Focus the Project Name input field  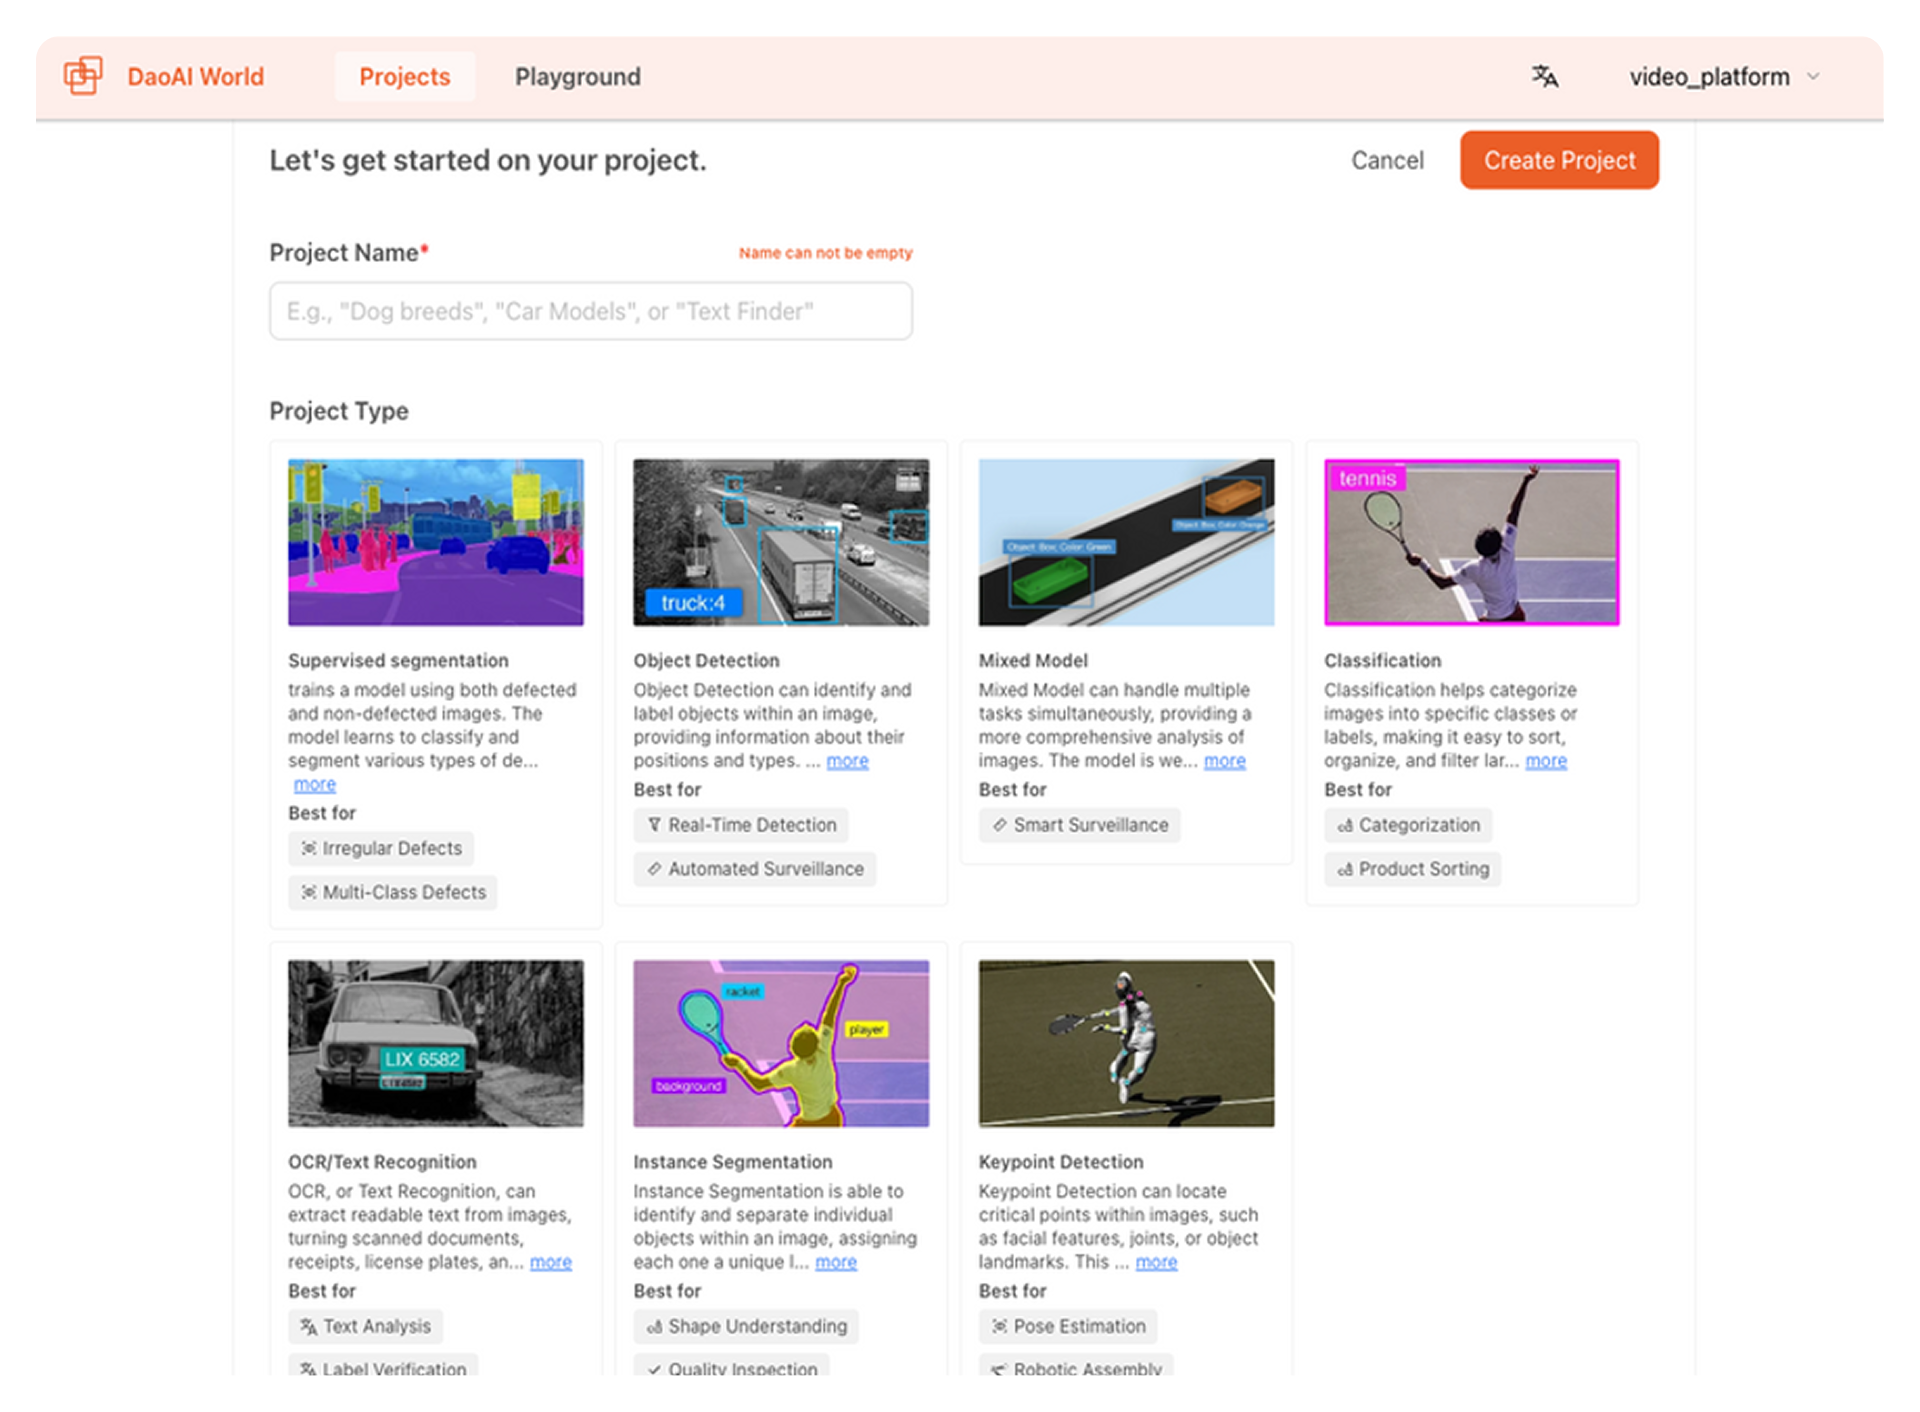click(590, 311)
